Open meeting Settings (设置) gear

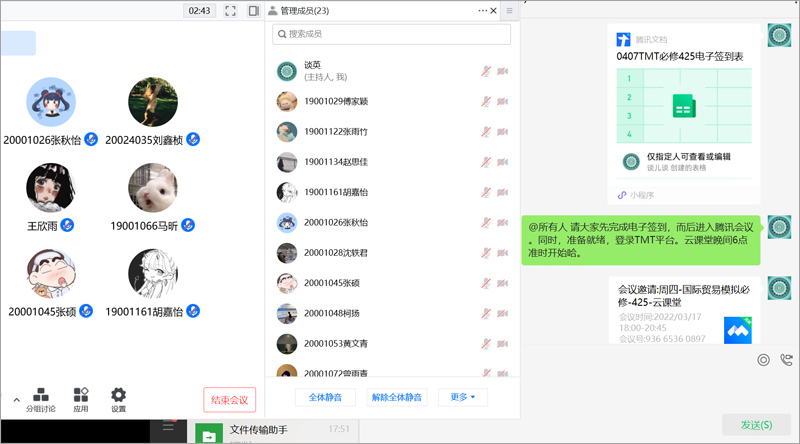point(118,399)
